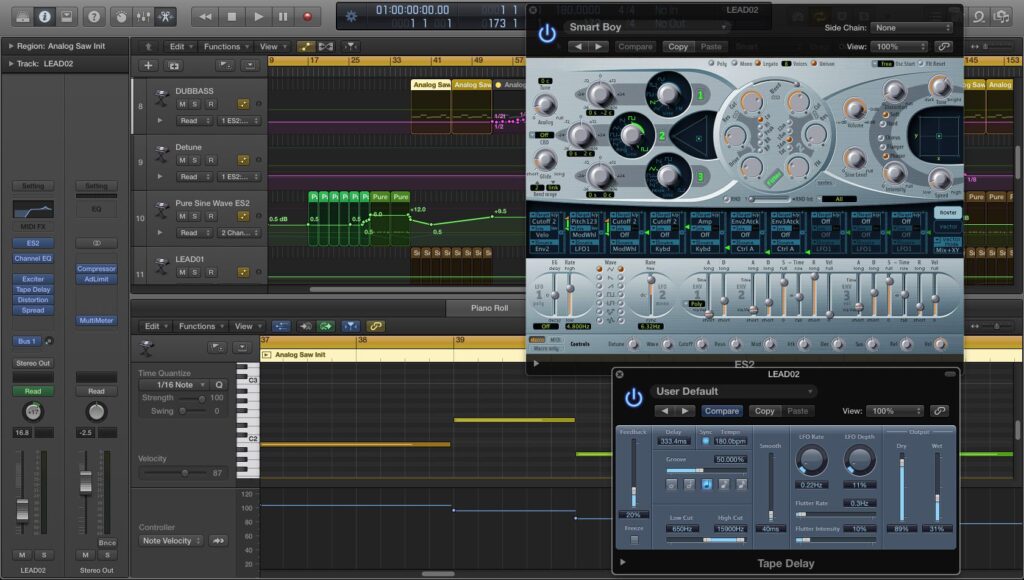Solo the Detune track

[x=194, y=160]
